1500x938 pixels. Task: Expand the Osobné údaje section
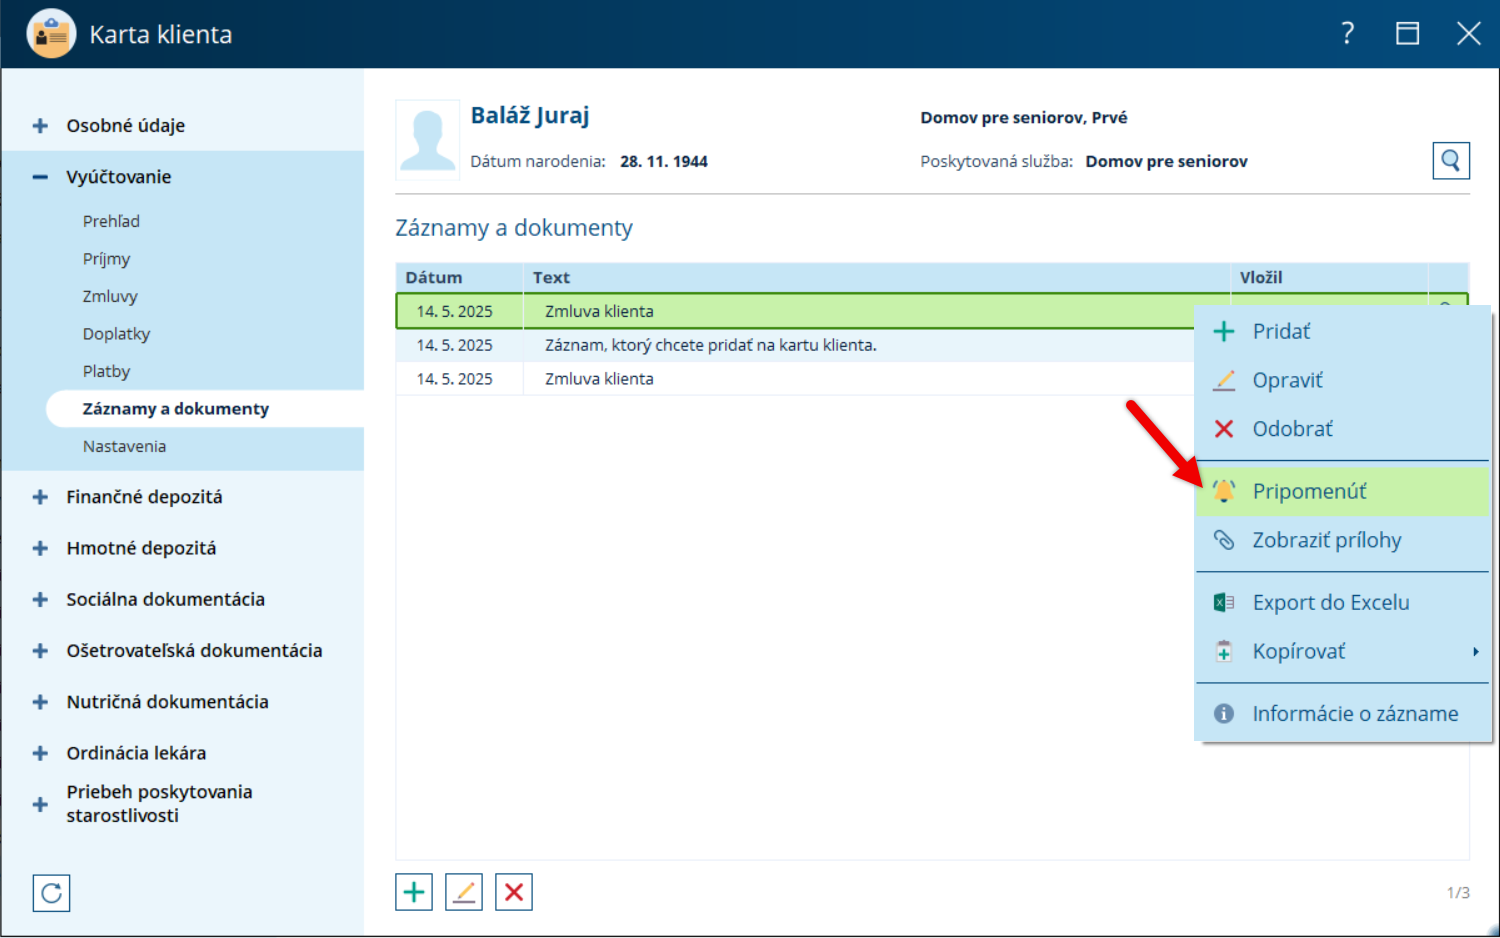pos(40,126)
